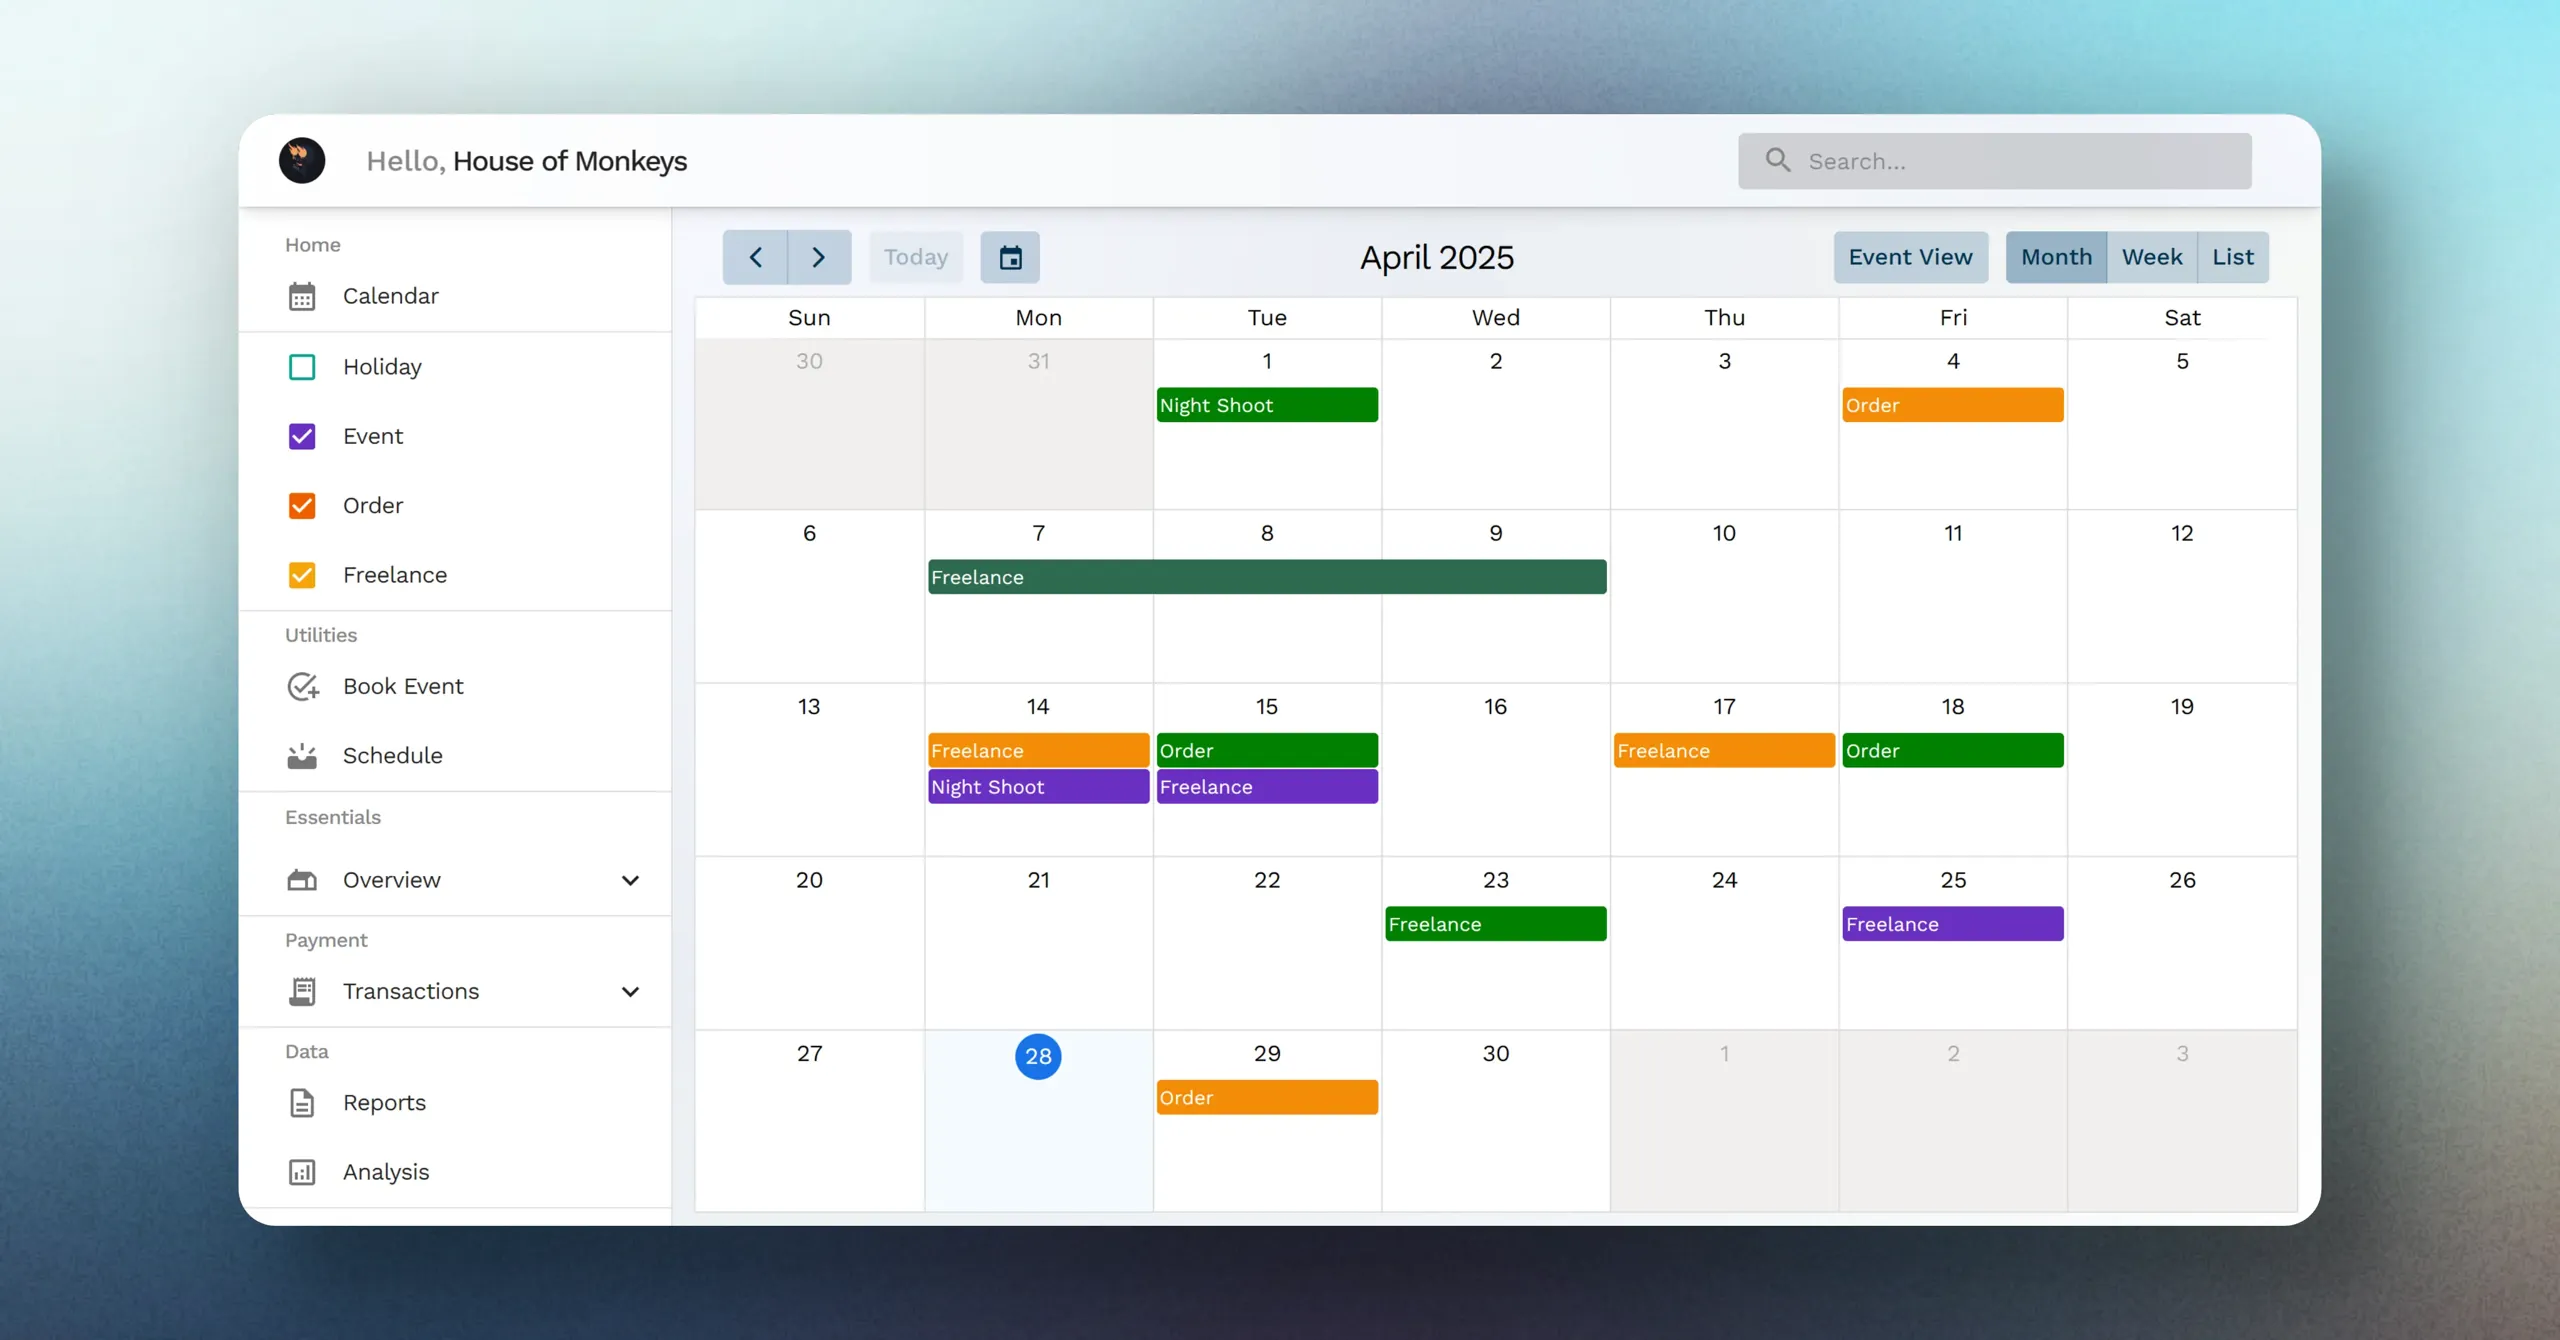Toggle the Order filter checkbox

pyautogui.click(x=302, y=506)
